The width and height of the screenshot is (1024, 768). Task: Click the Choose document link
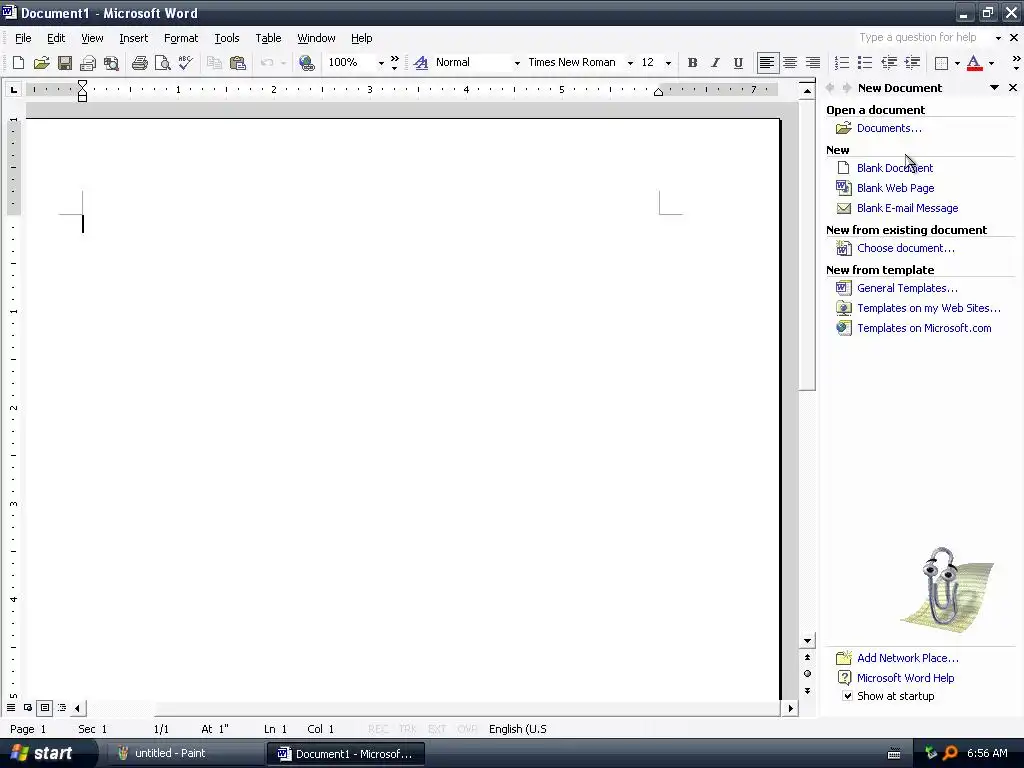point(905,248)
